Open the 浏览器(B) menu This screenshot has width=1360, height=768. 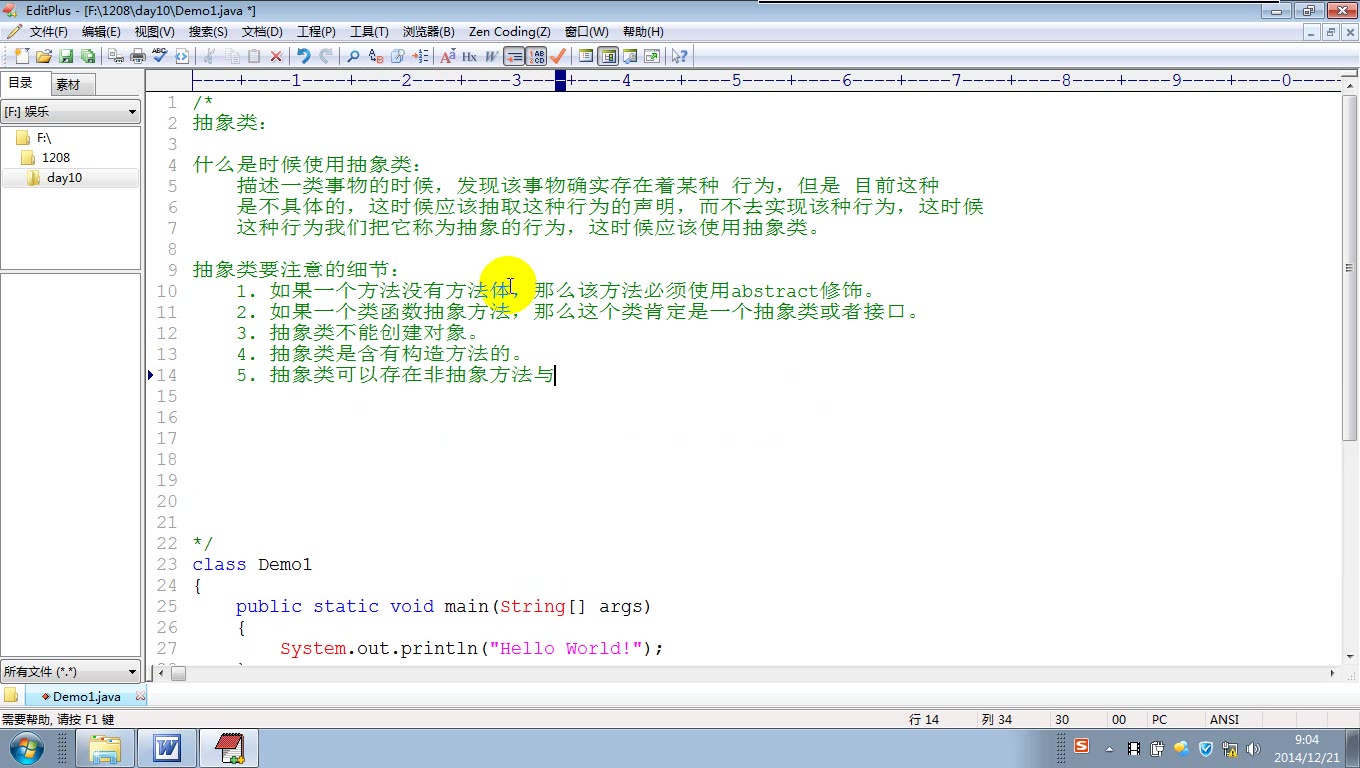tap(428, 32)
